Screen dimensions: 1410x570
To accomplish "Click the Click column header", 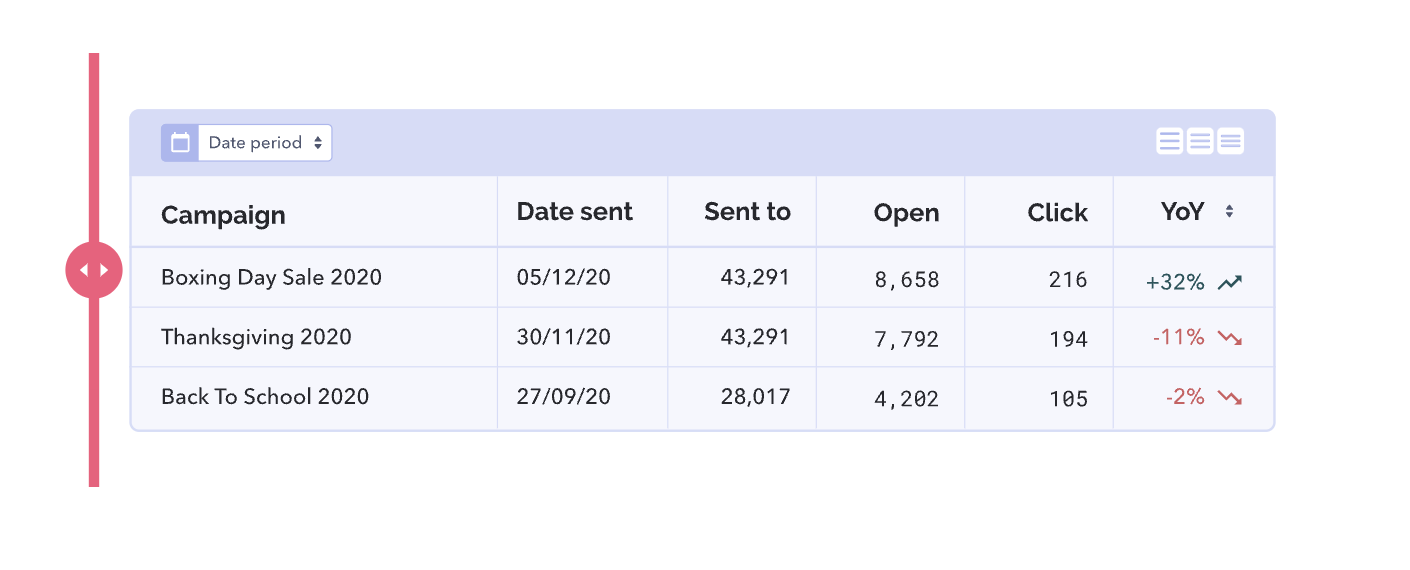I will point(1057,213).
